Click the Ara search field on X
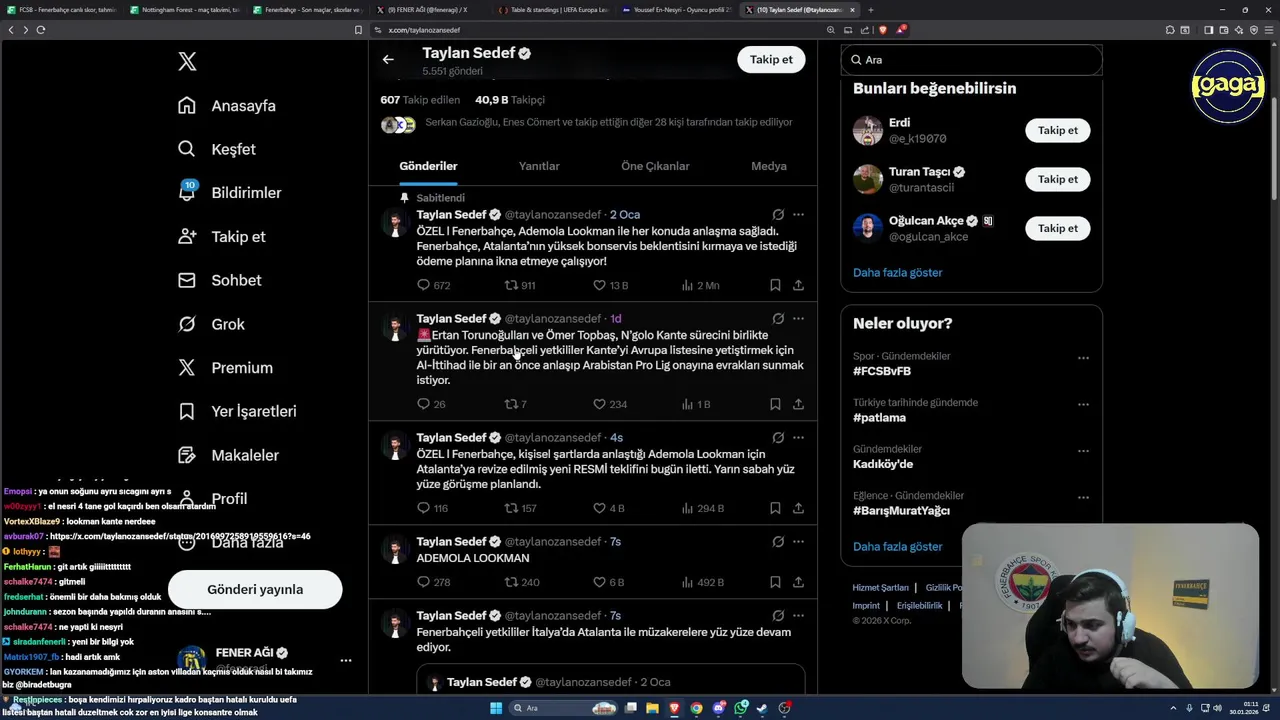This screenshot has height=720, width=1280. pyautogui.click(x=971, y=60)
